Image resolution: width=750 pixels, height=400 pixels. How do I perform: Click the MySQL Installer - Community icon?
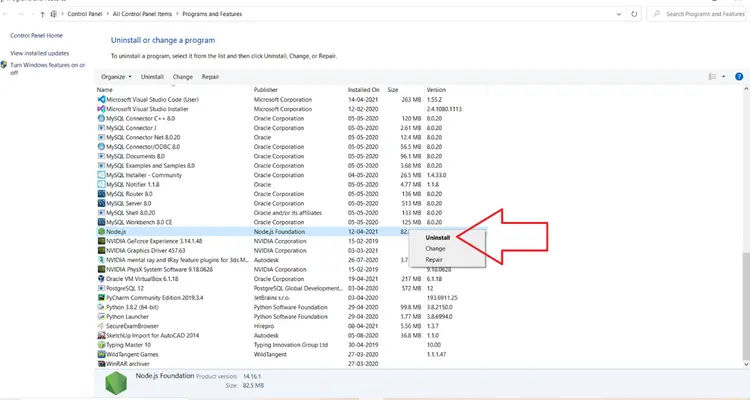point(101,175)
